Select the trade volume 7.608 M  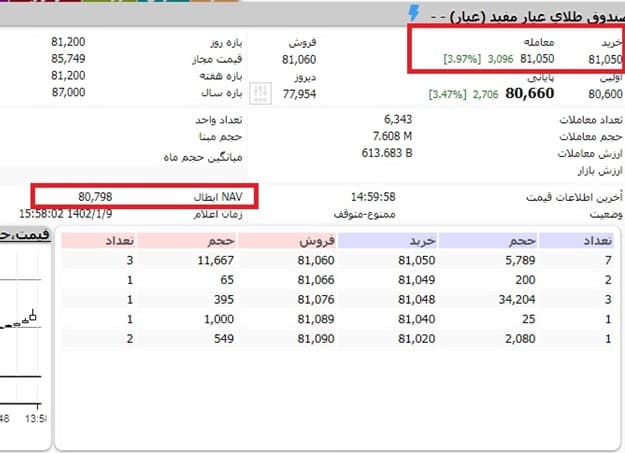tap(392, 136)
